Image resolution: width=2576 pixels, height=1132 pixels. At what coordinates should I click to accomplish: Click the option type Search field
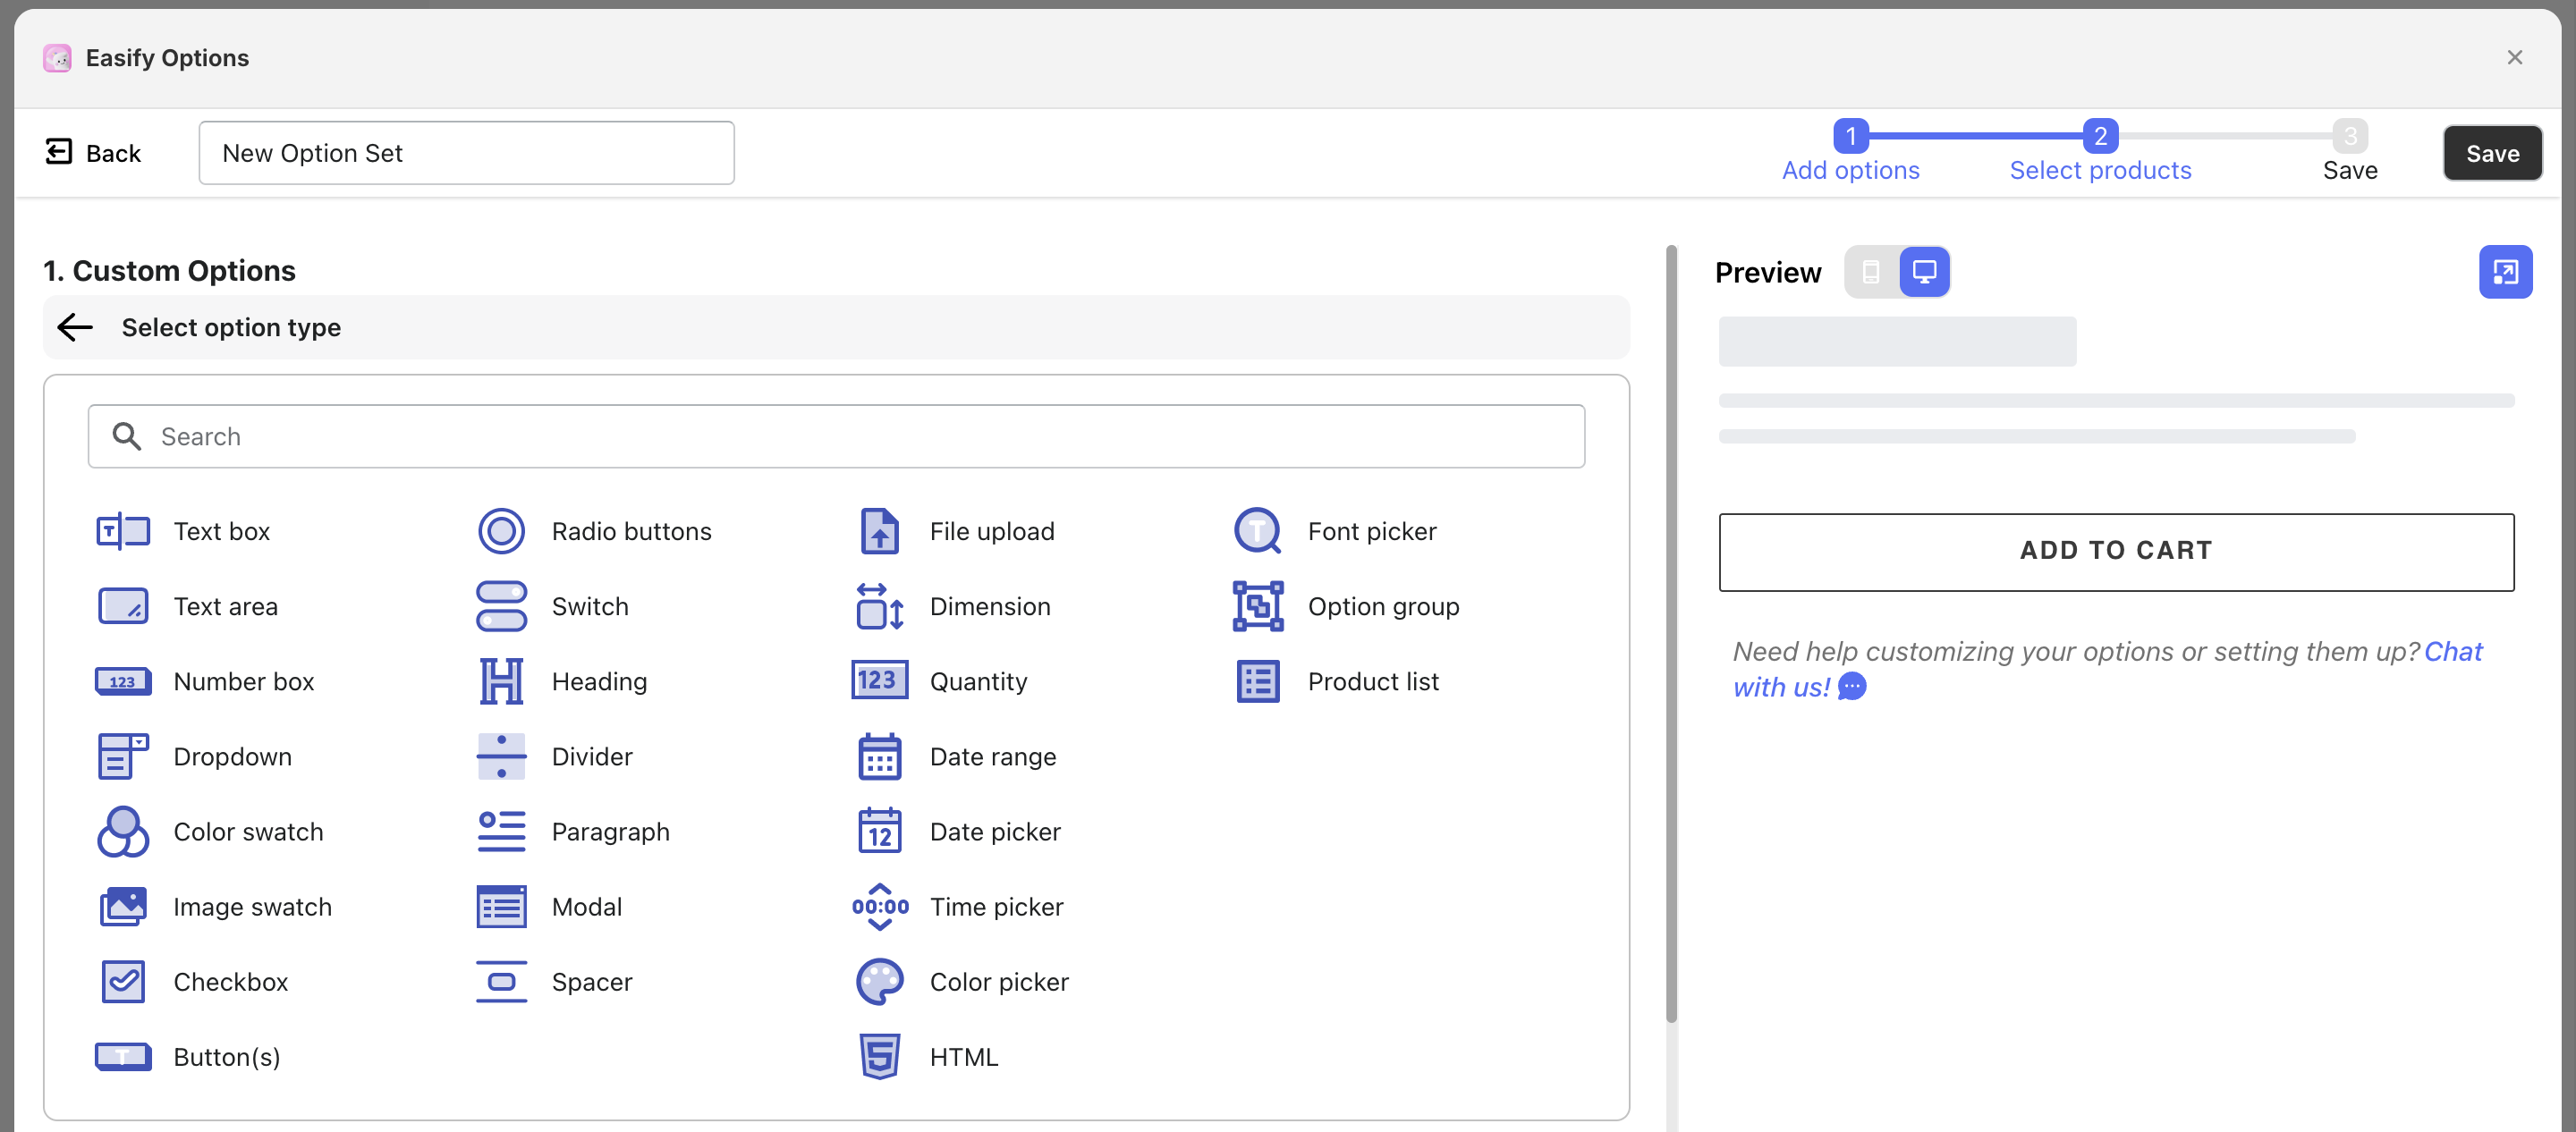836,436
